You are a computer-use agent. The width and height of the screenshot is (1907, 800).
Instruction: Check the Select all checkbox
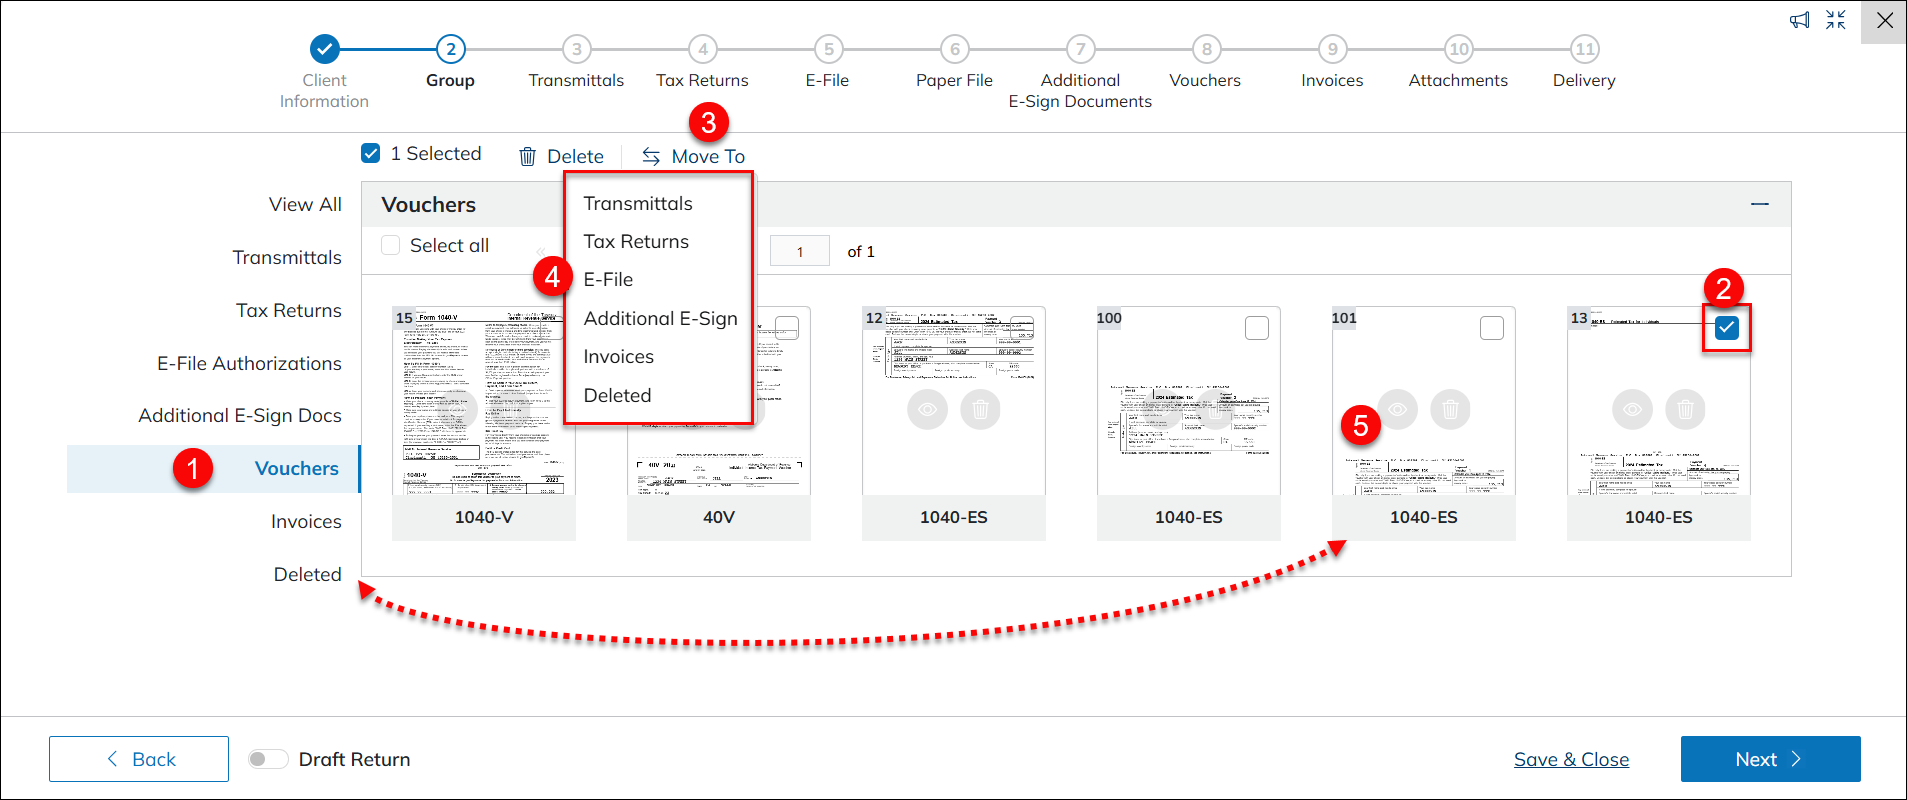pyautogui.click(x=391, y=245)
